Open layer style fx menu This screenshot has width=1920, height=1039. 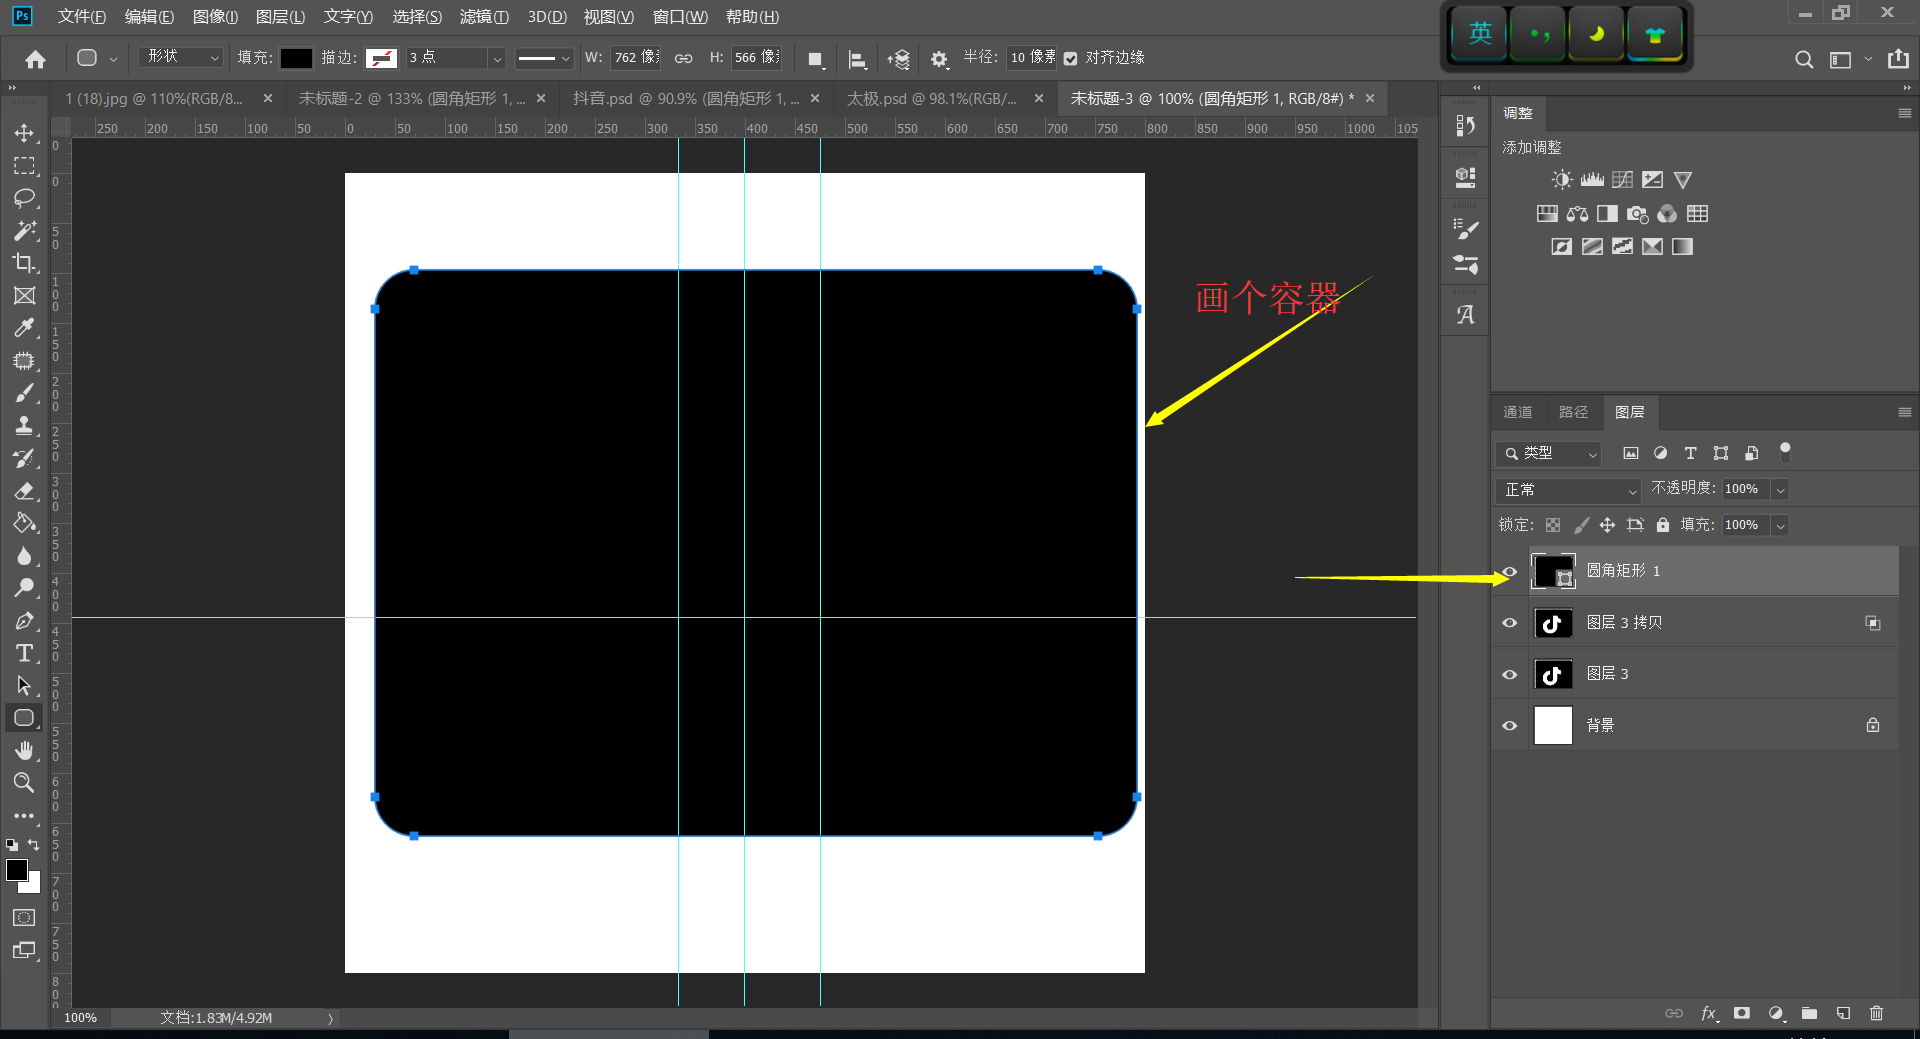(1709, 1013)
